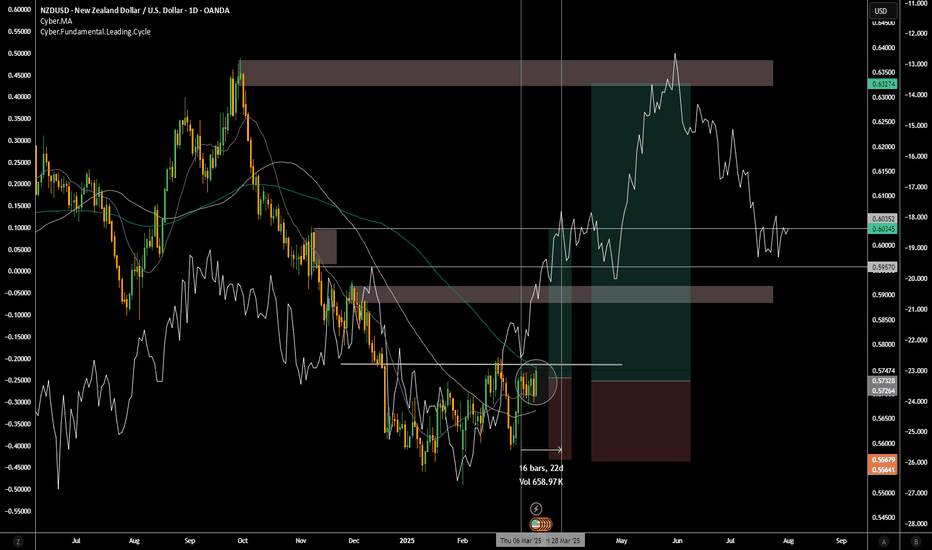Image resolution: width=932 pixels, height=550 pixels.
Task: Click the 0.60352 grey price label
Action: (x=883, y=219)
